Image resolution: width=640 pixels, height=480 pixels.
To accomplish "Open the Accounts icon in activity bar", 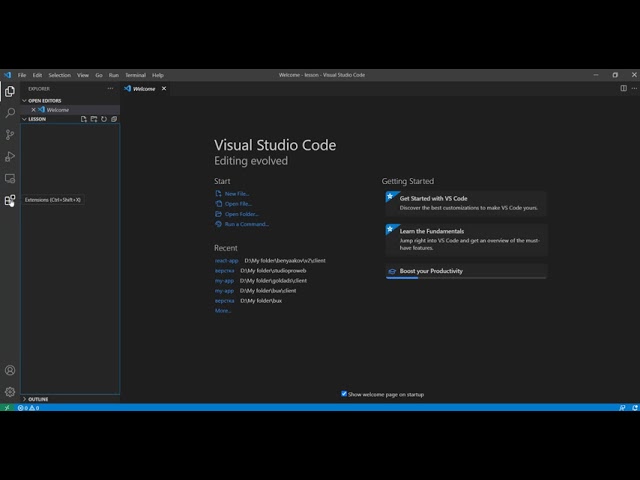I will (10, 370).
